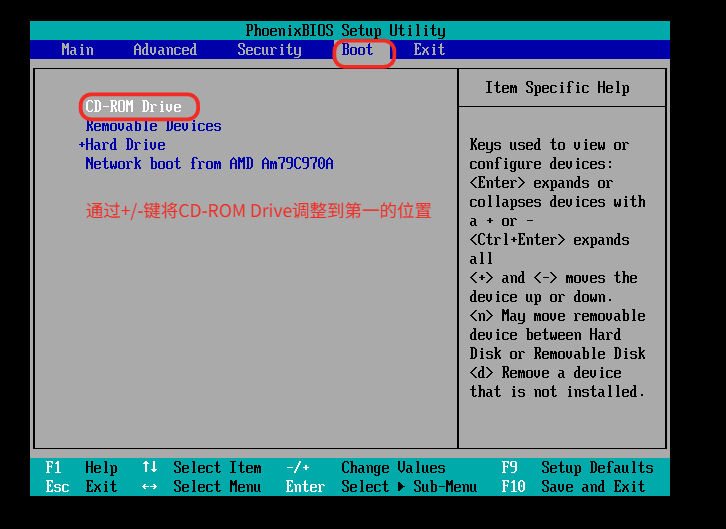Click the Setup Defaults legend text
The height and width of the screenshot is (529, 726).
tap(597, 467)
